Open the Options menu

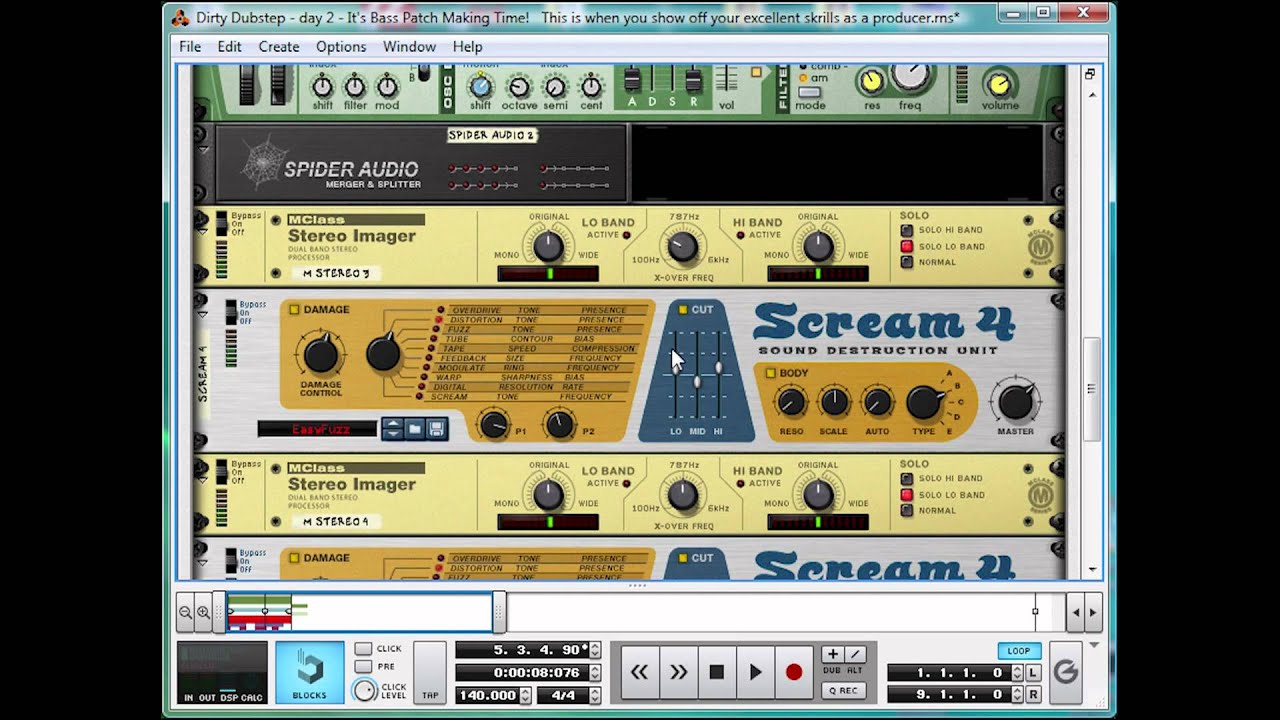tap(341, 47)
